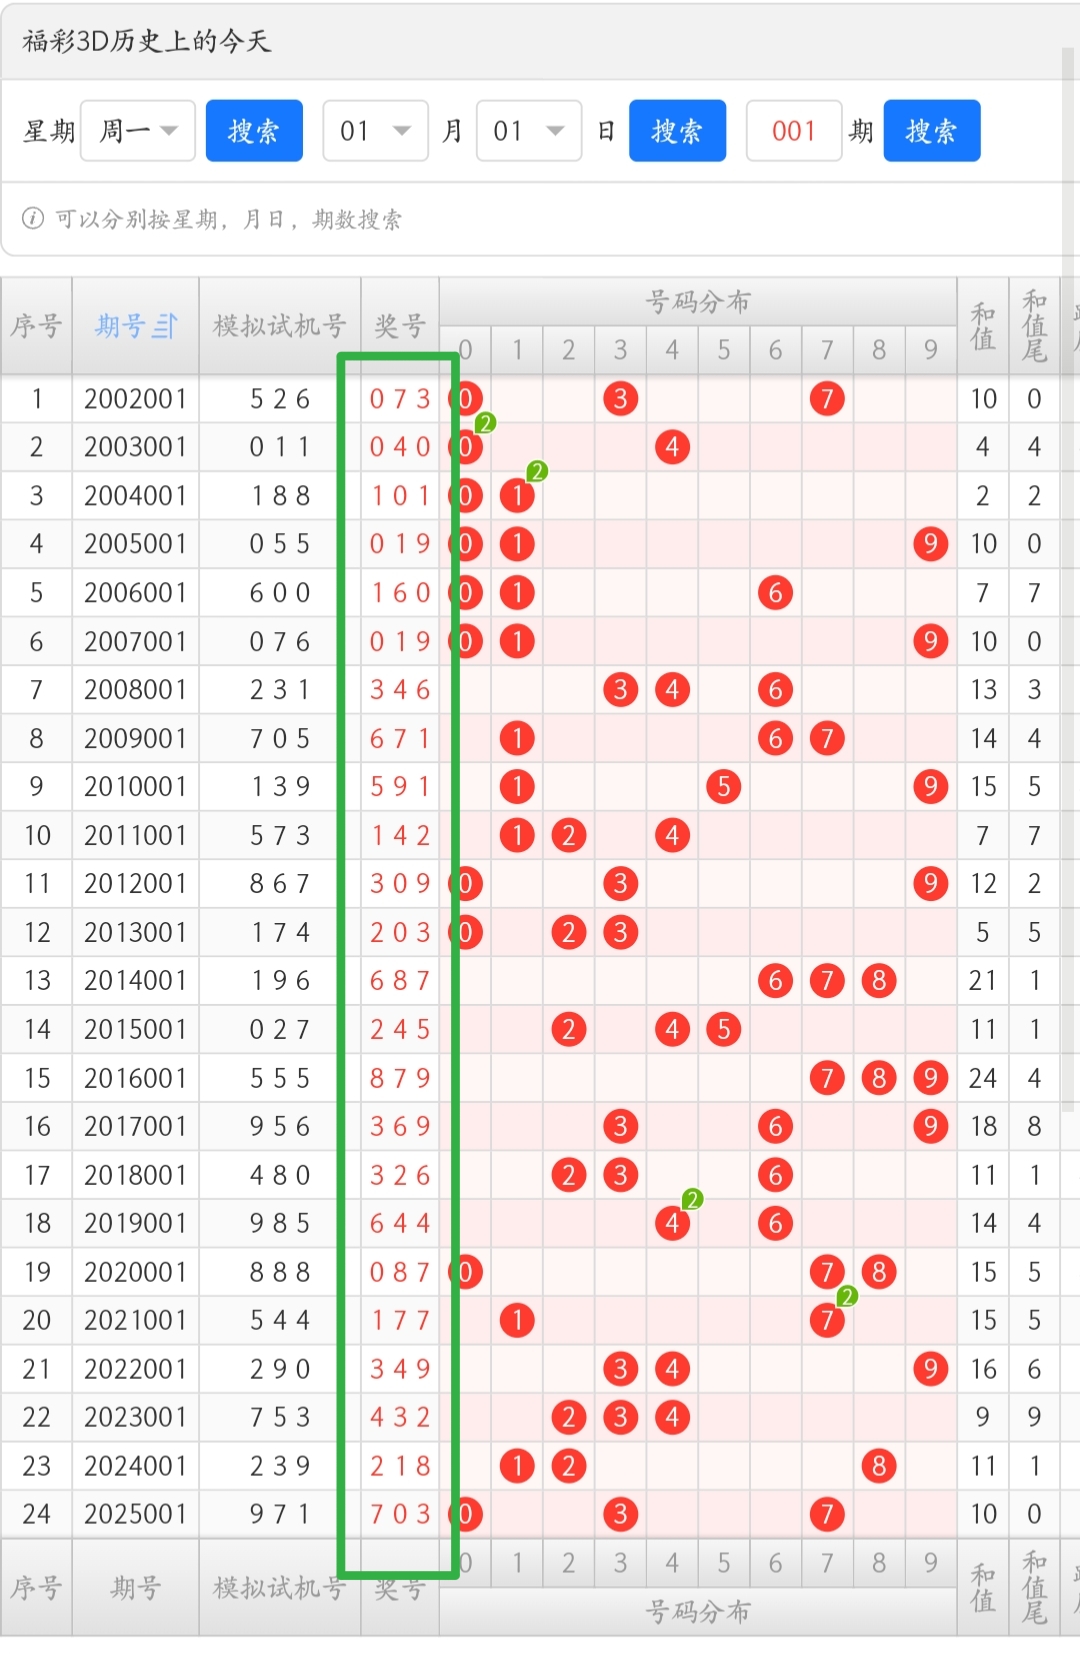Click winning number 644 in row 2019001

(x=400, y=1223)
